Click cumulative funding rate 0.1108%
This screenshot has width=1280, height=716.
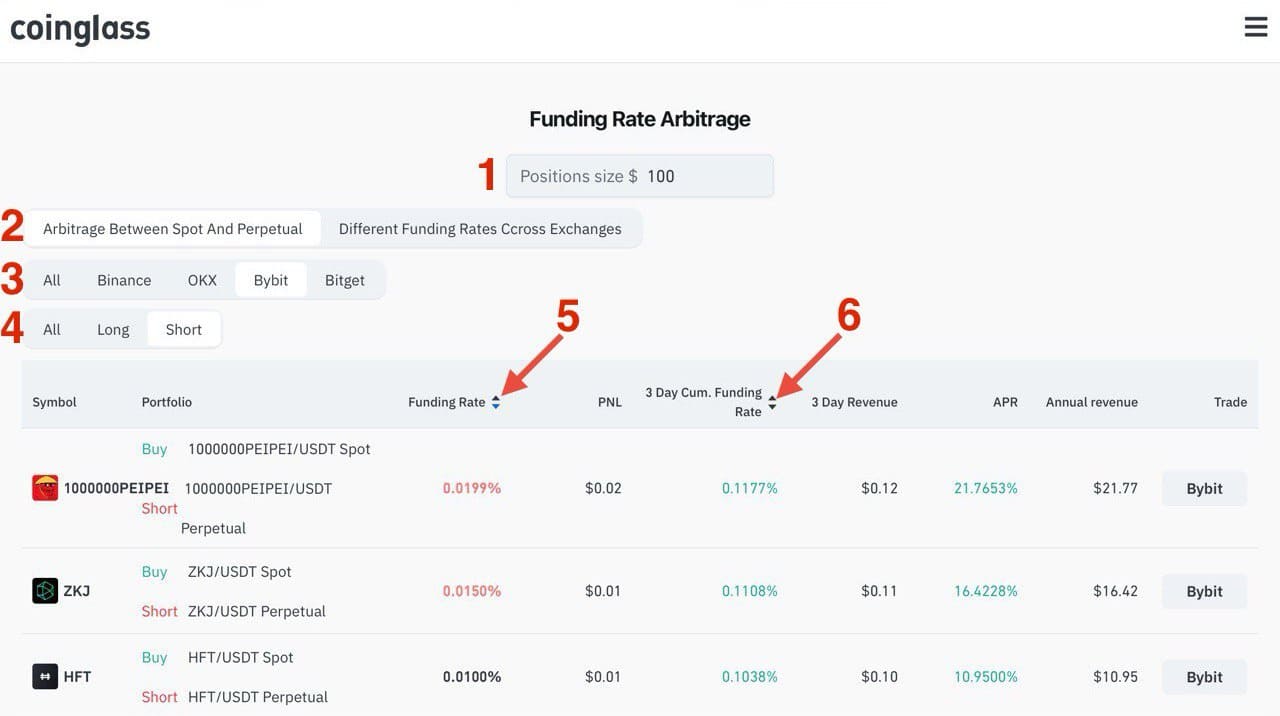750,591
